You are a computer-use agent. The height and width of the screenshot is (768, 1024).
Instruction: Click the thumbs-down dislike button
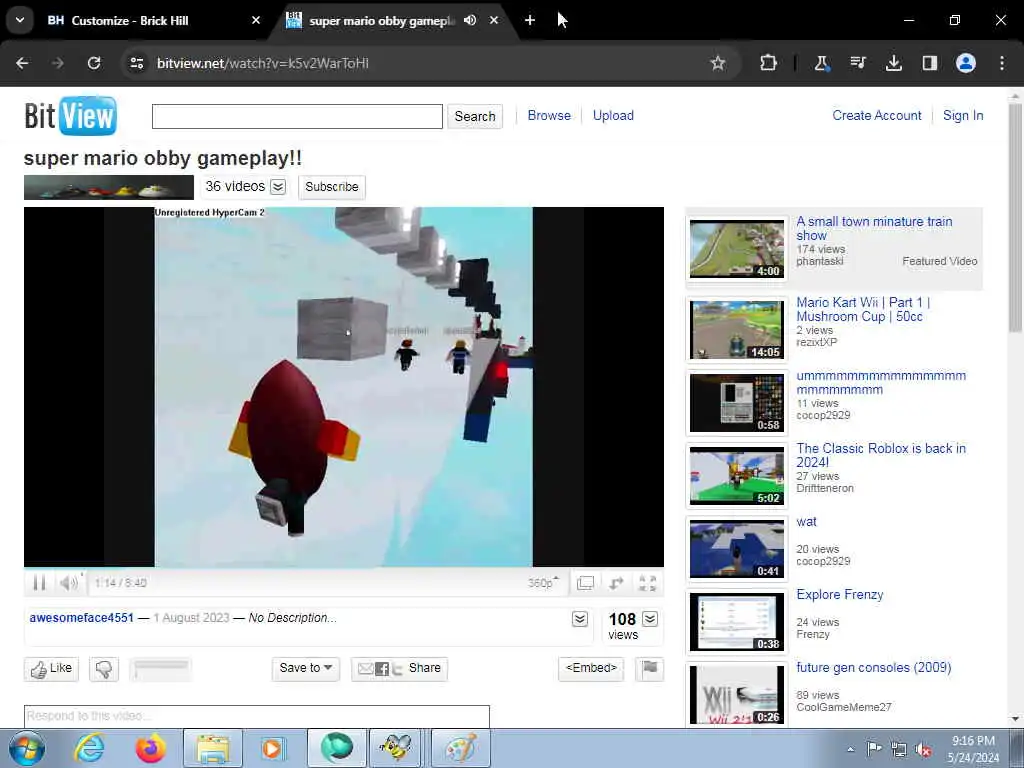pos(104,669)
